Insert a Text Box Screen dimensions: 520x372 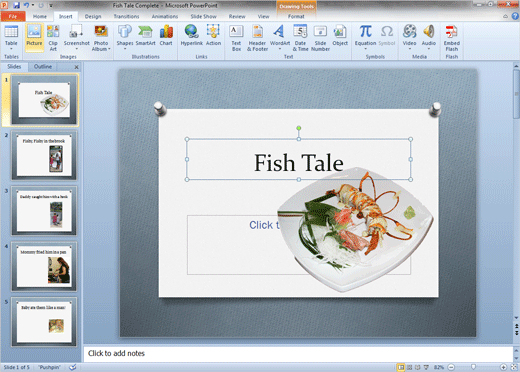point(236,37)
